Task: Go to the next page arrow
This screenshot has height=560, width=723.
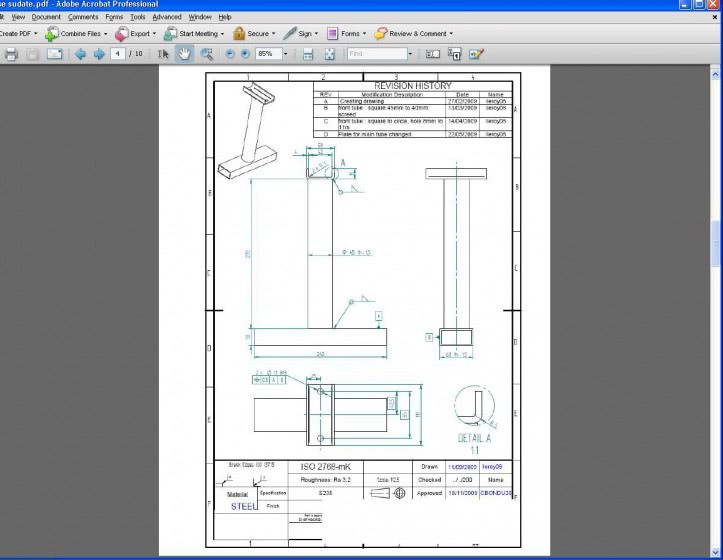Action: coord(99,54)
